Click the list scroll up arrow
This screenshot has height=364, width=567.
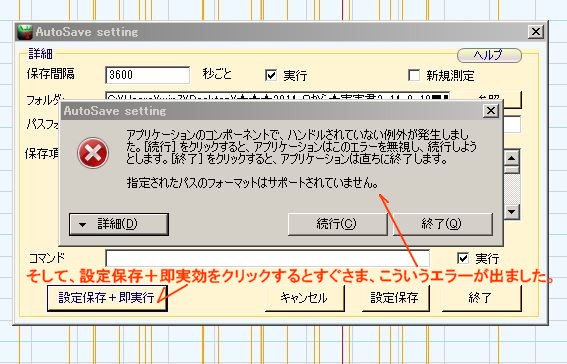(512, 158)
